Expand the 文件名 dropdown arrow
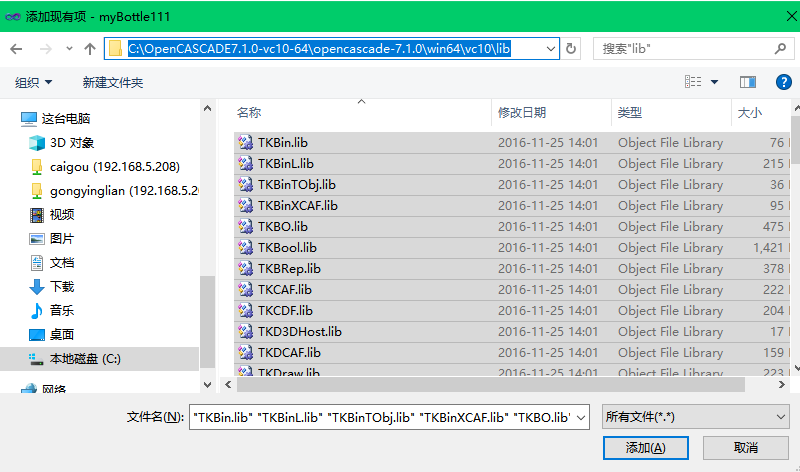This screenshot has height=472, width=800. [x=581, y=418]
